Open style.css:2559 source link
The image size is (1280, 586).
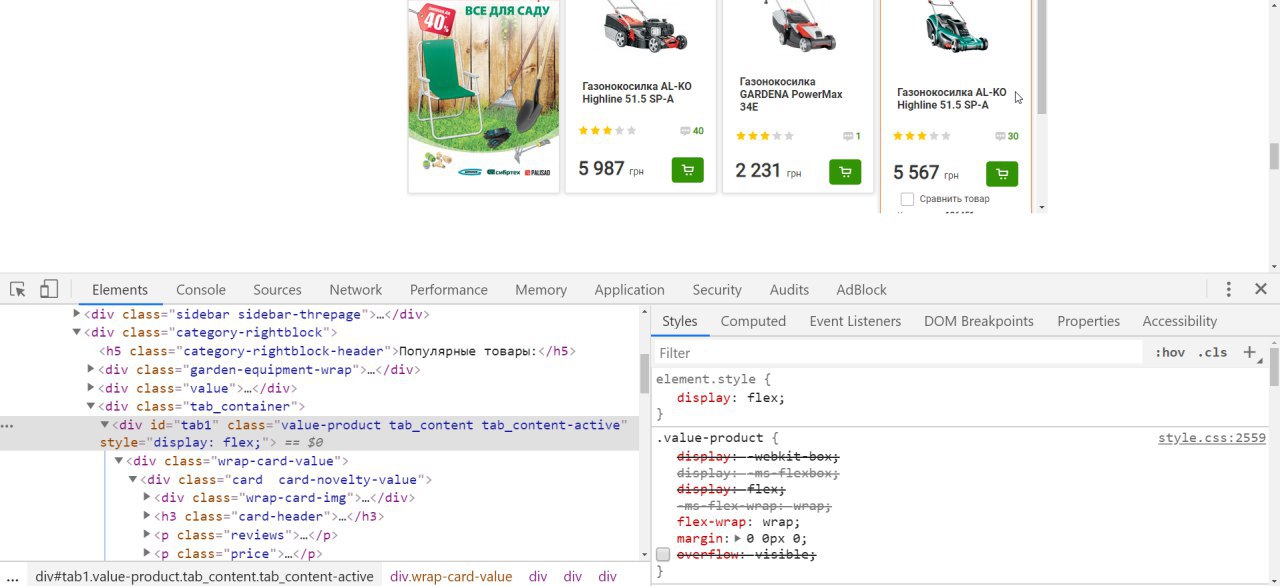point(1212,438)
